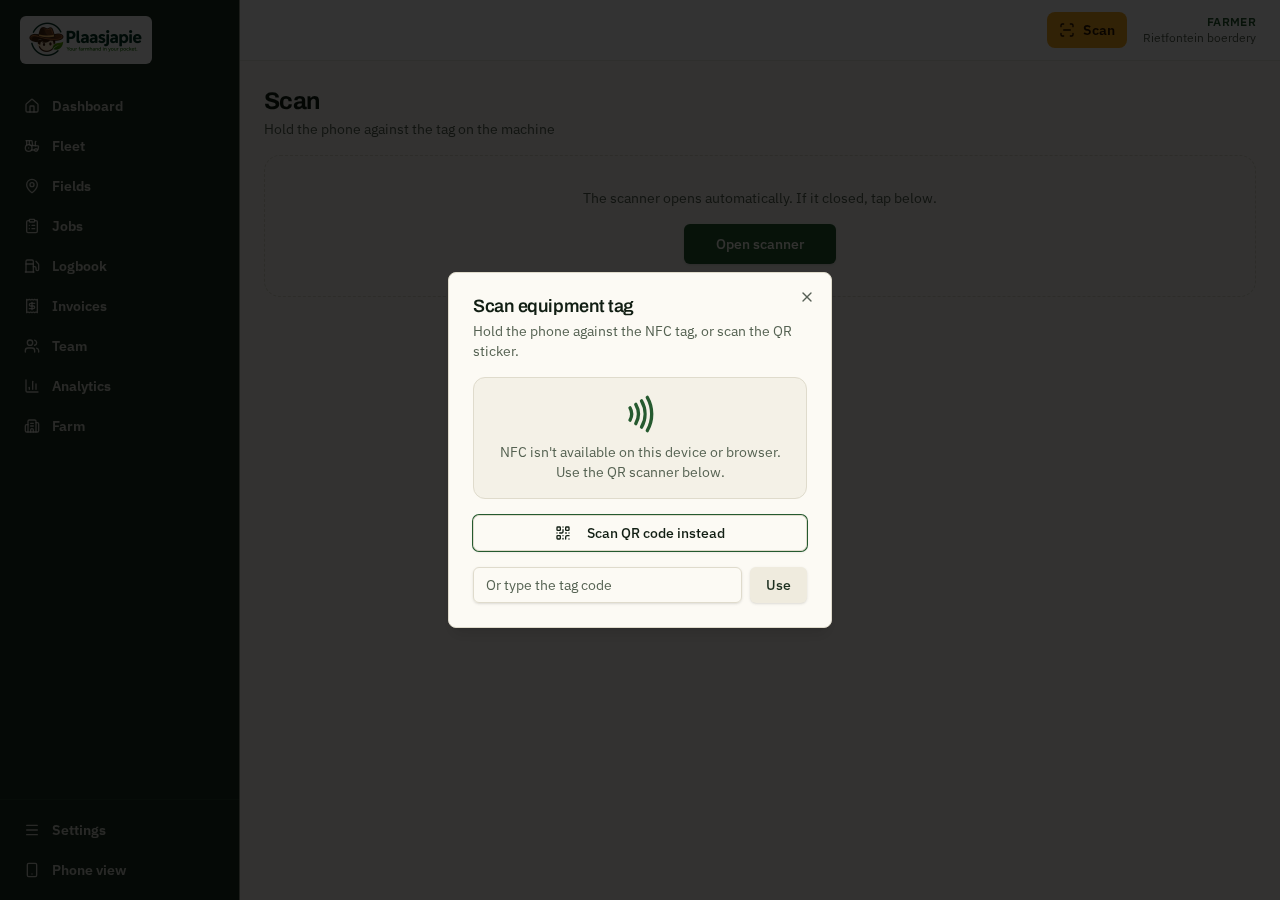Click the FARMER account label

pyautogui.click(x=1231, y=22)
